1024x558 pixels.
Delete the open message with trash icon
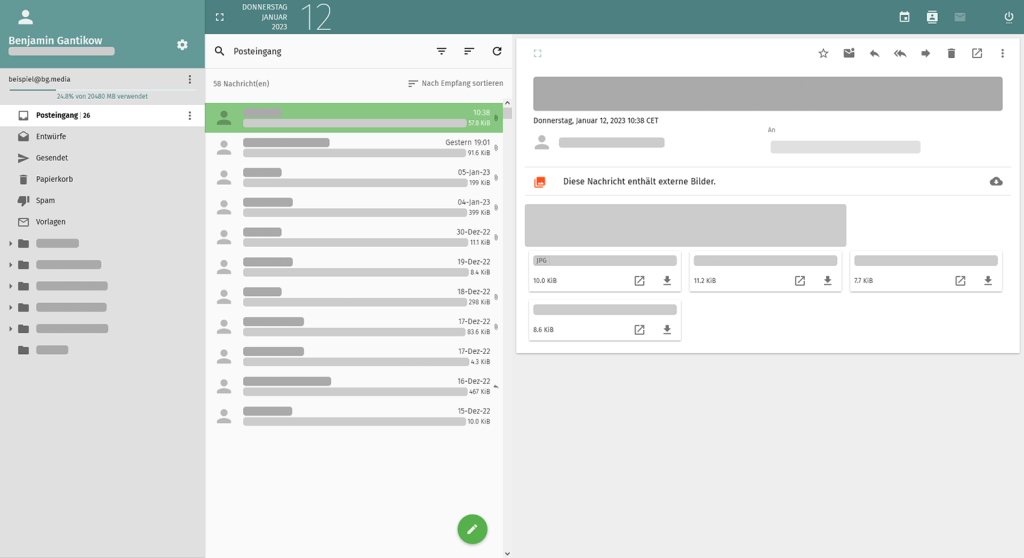[951, 53]
